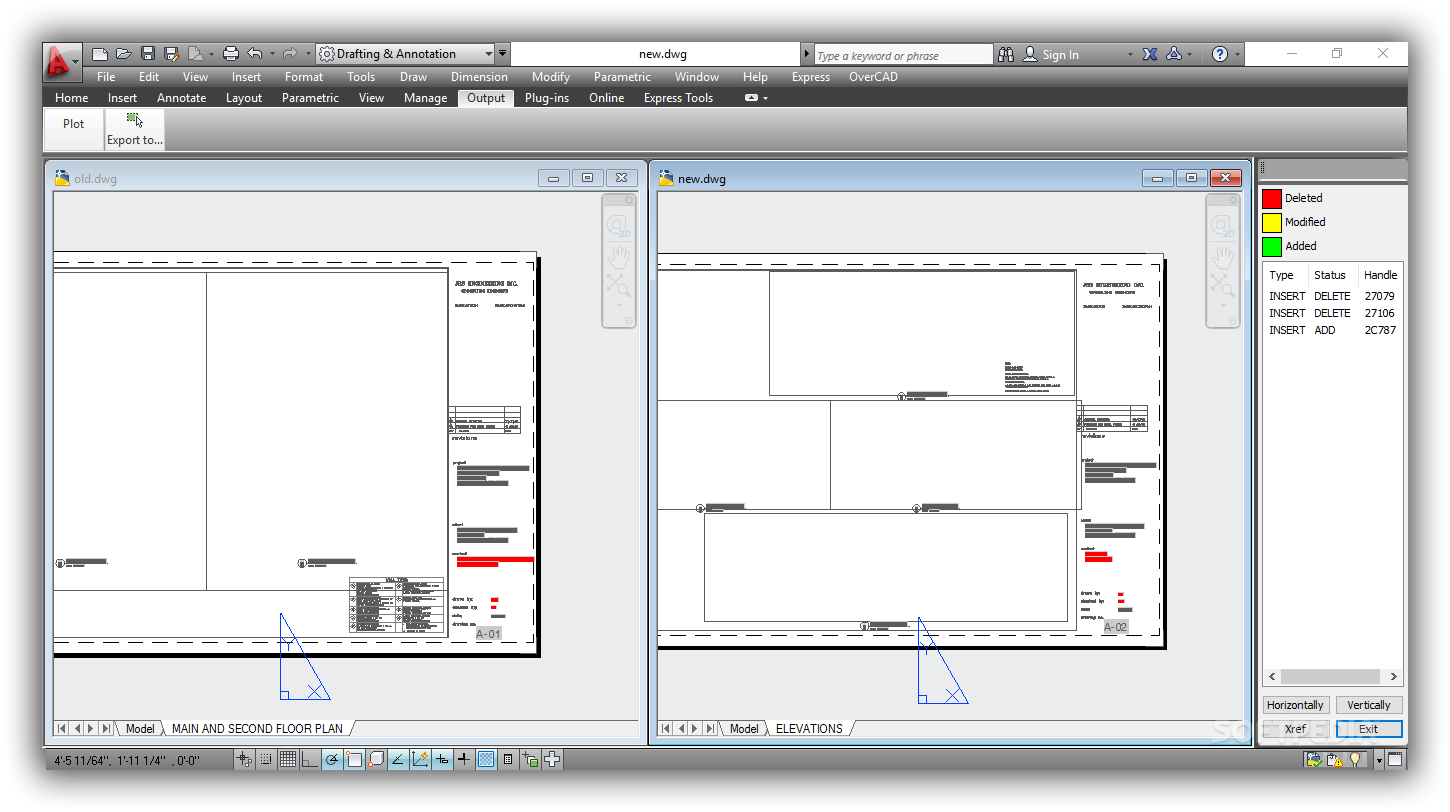The height and width of the screenshot is (812, 1450).
Task: Jump to first layout tab in old.dwg
Action: click(62, 728)
